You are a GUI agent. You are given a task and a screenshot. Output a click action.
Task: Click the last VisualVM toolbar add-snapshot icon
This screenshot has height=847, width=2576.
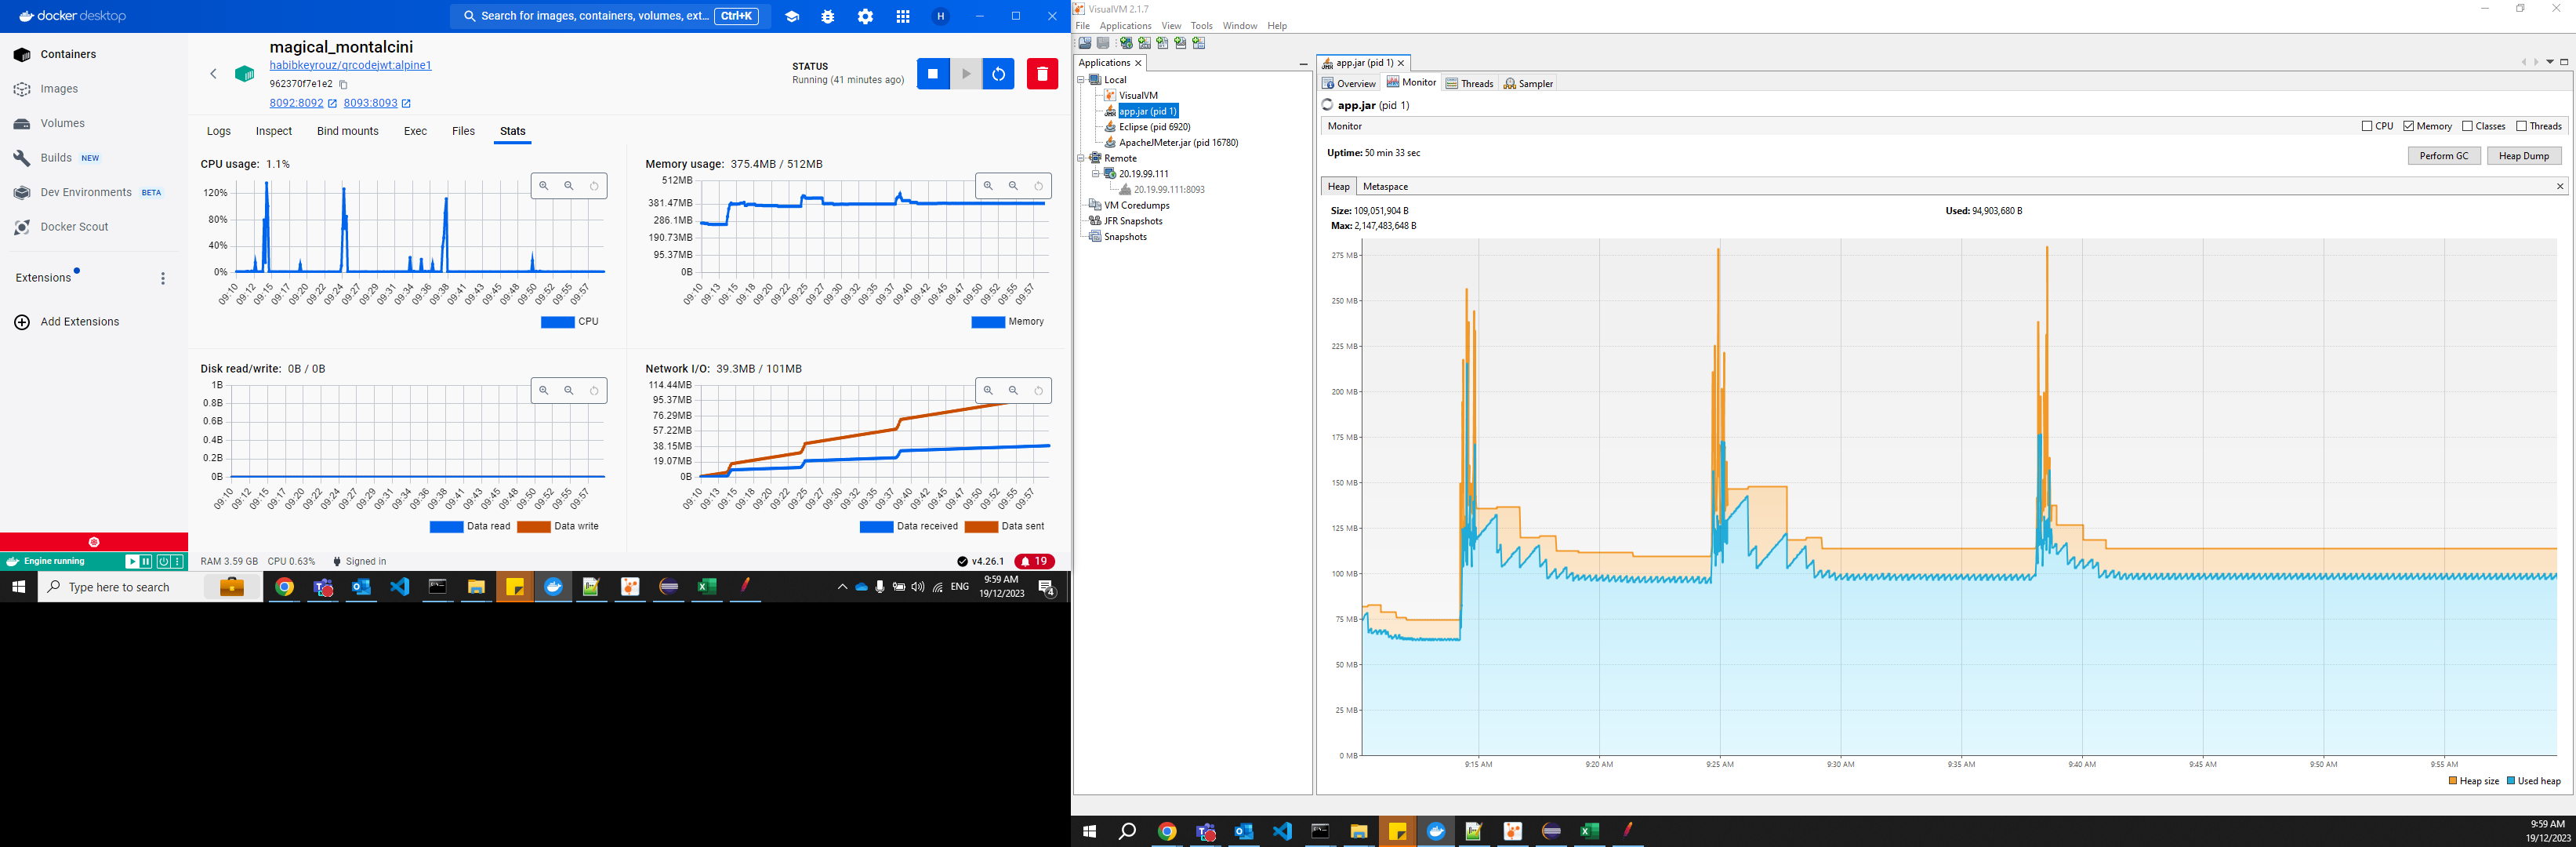pos(1199,43)
